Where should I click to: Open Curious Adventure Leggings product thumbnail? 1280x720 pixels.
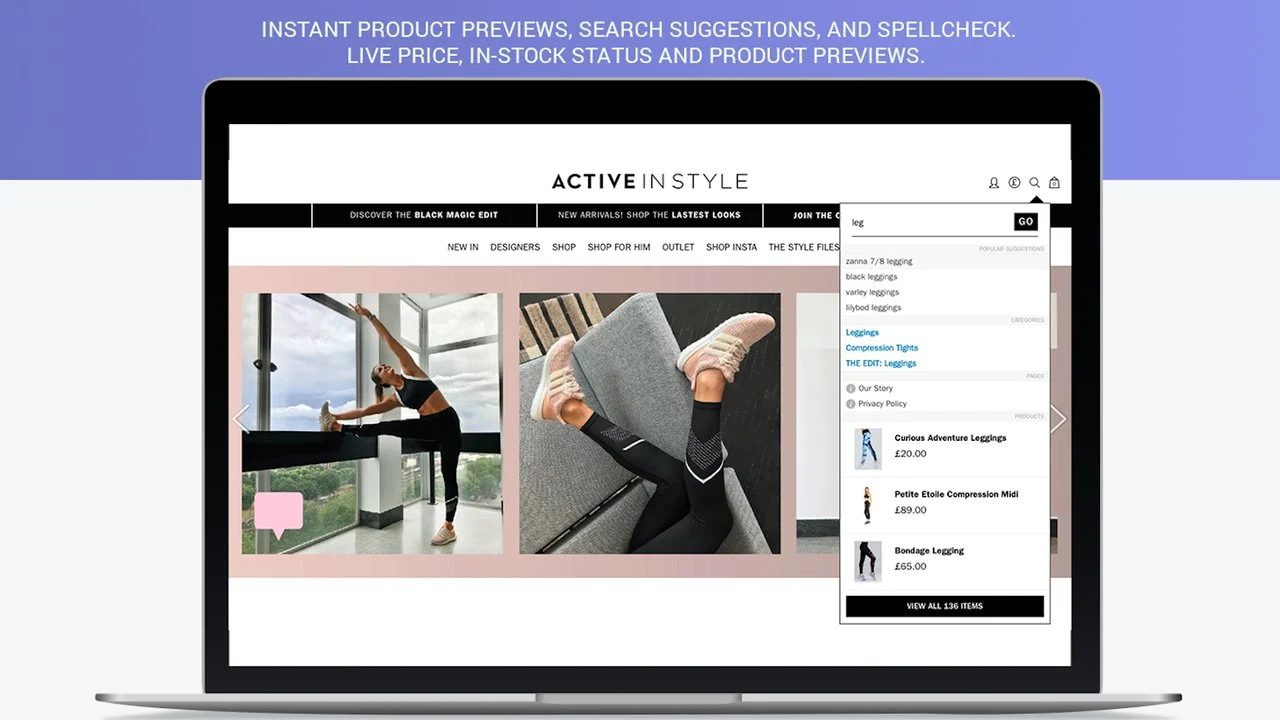867,449
